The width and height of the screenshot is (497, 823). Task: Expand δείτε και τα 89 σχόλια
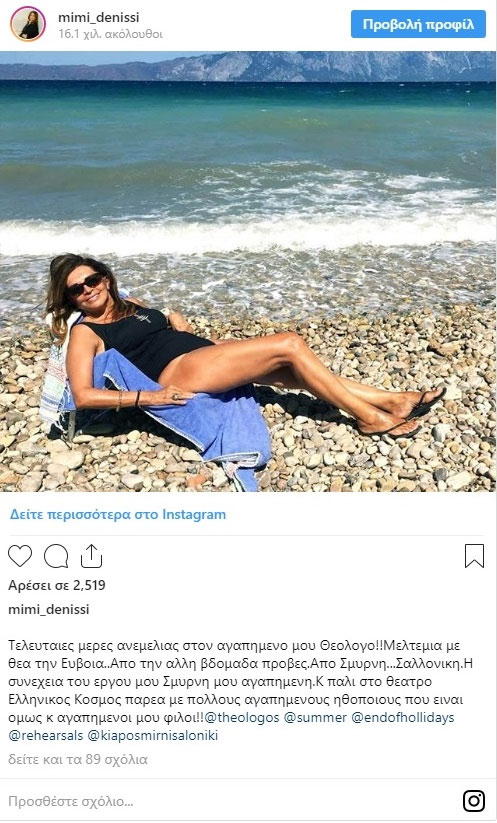click(78, 759)
